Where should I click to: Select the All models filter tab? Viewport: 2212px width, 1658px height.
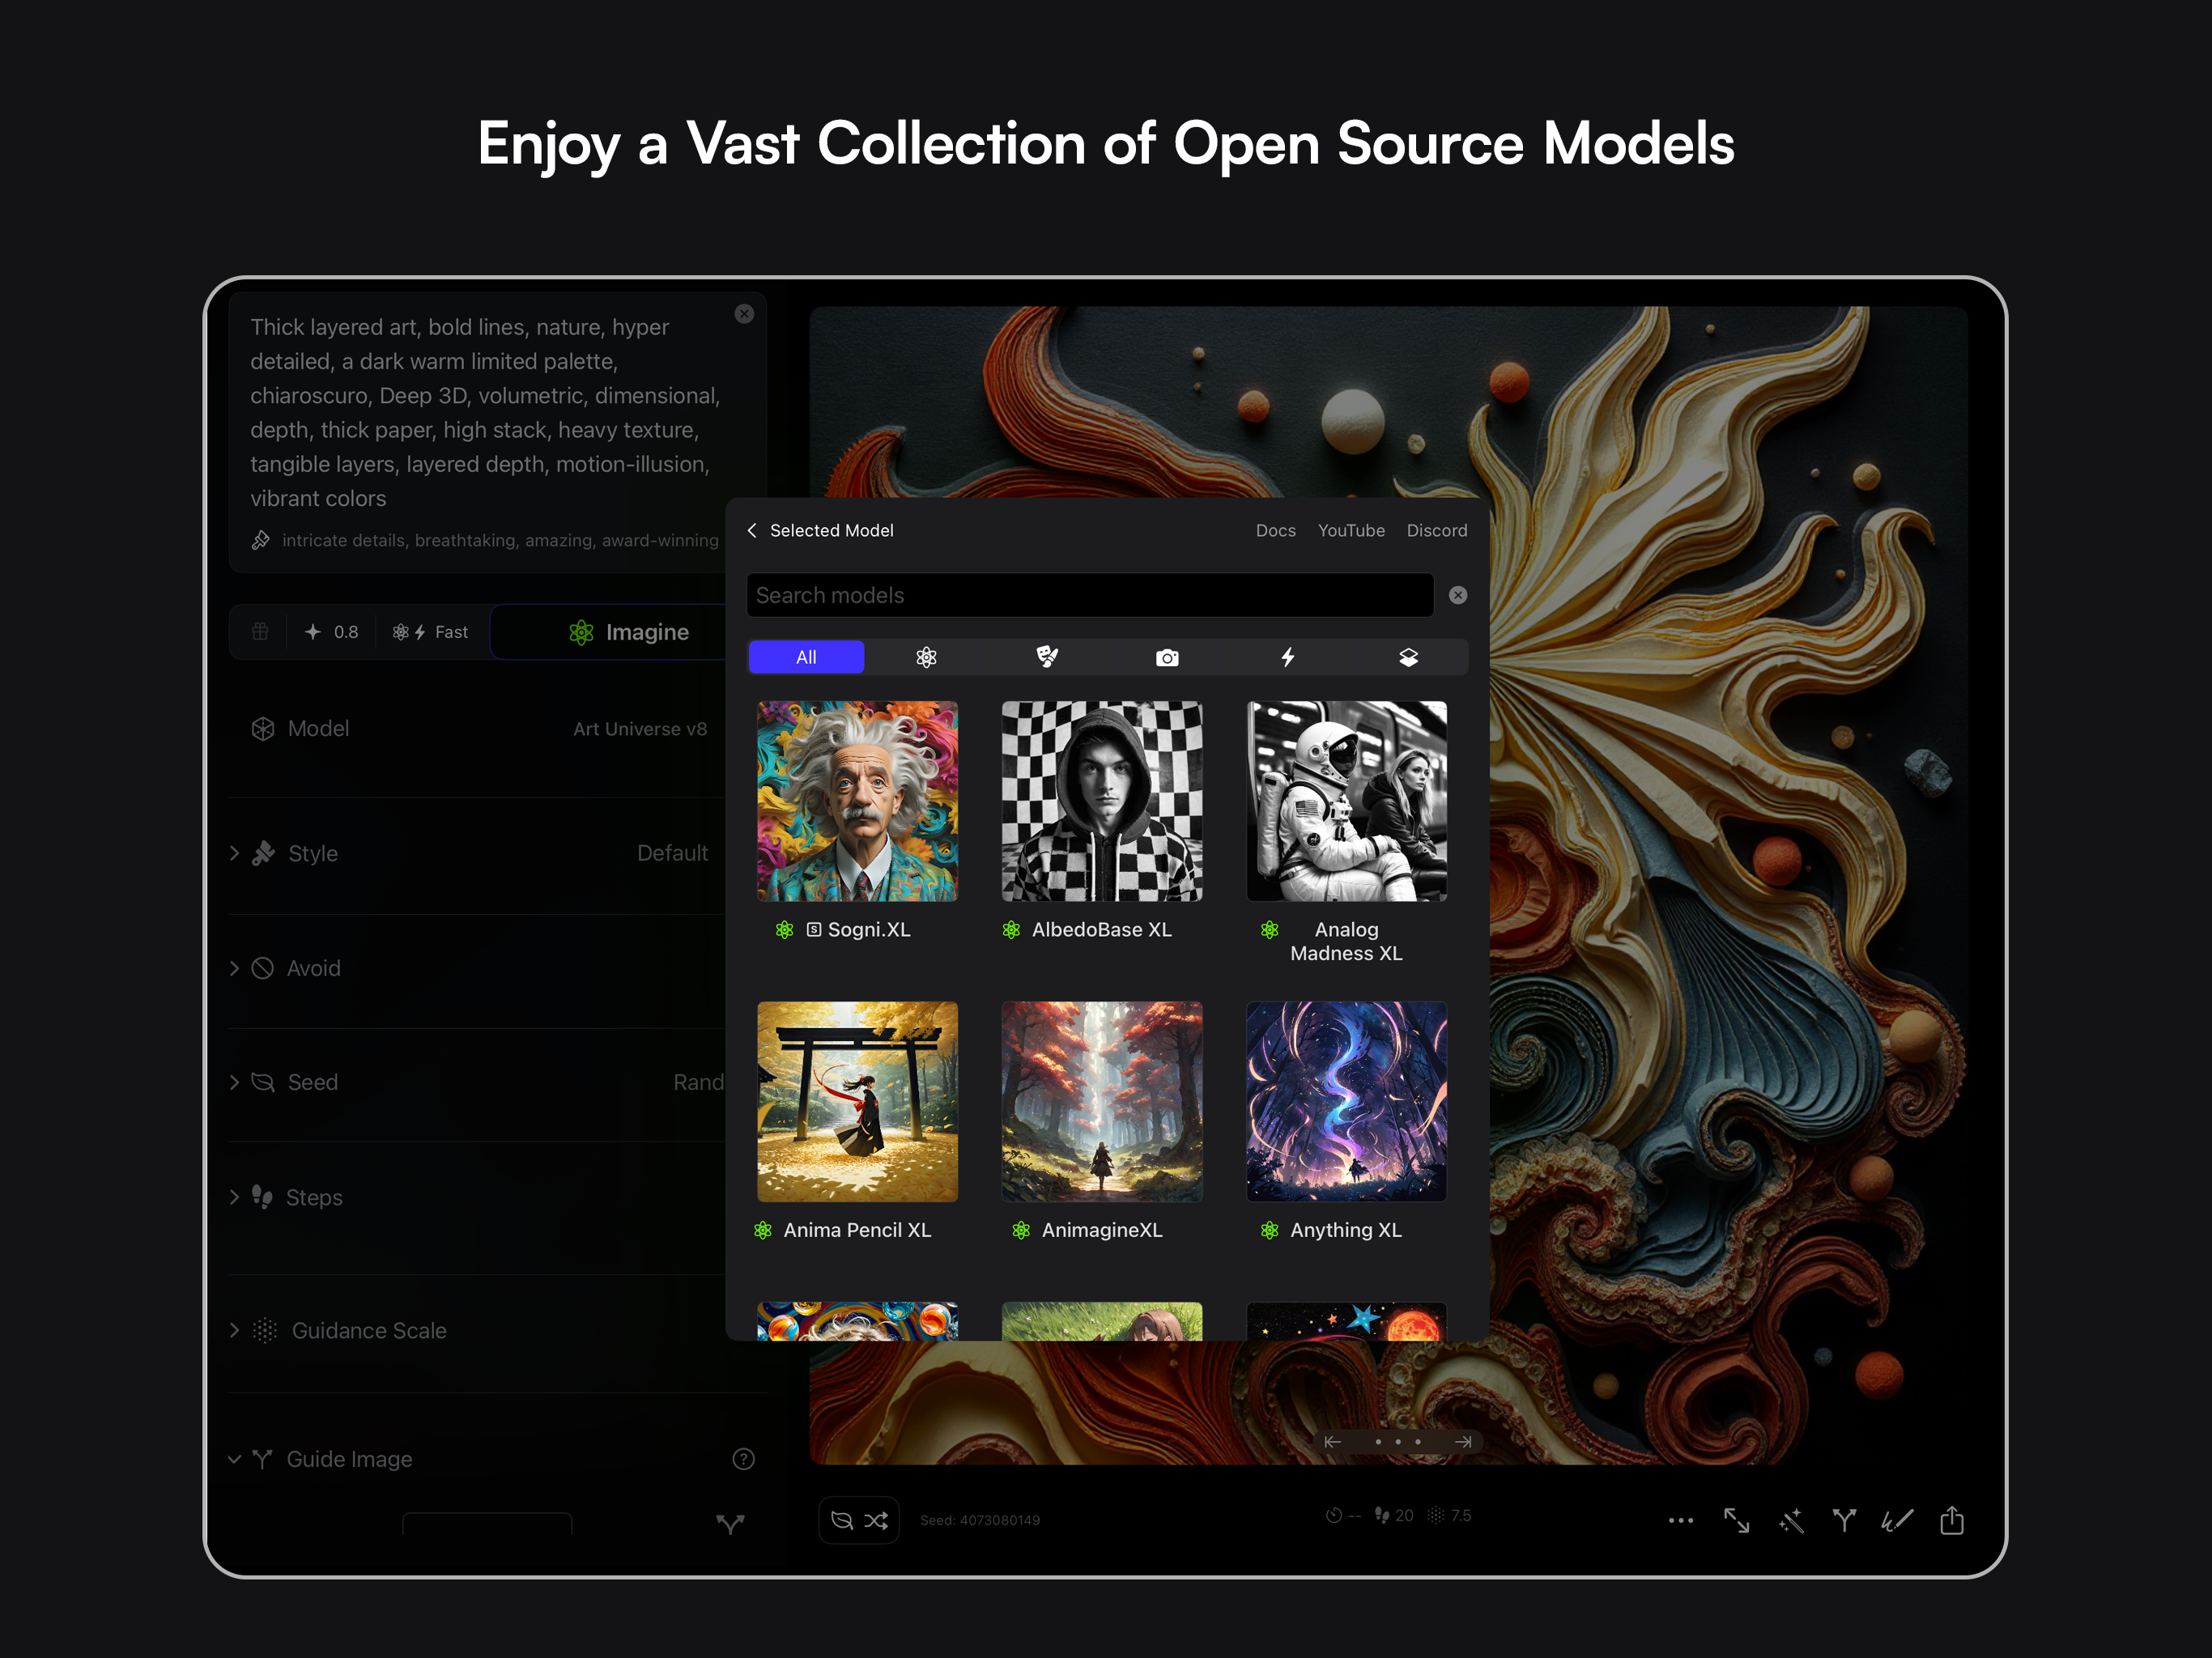tap(806, 657)
